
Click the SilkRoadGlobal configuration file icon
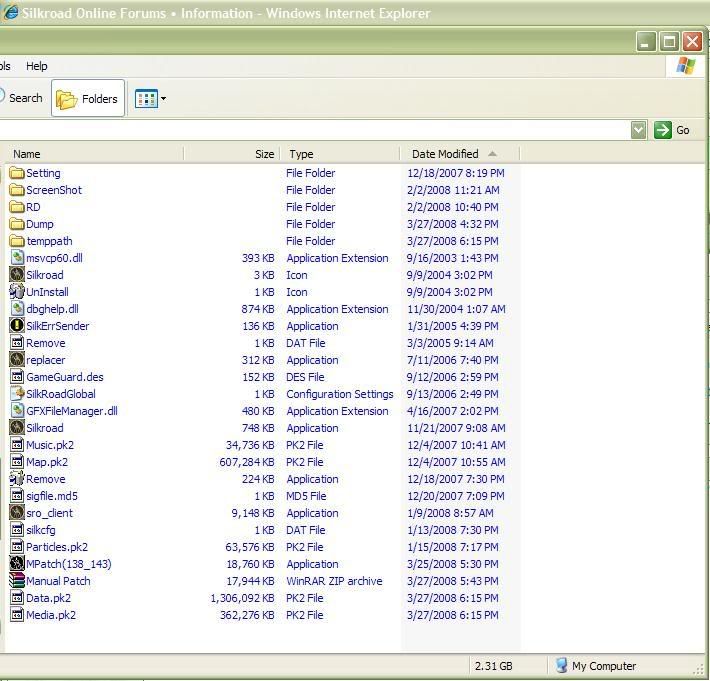click(17, 393)
